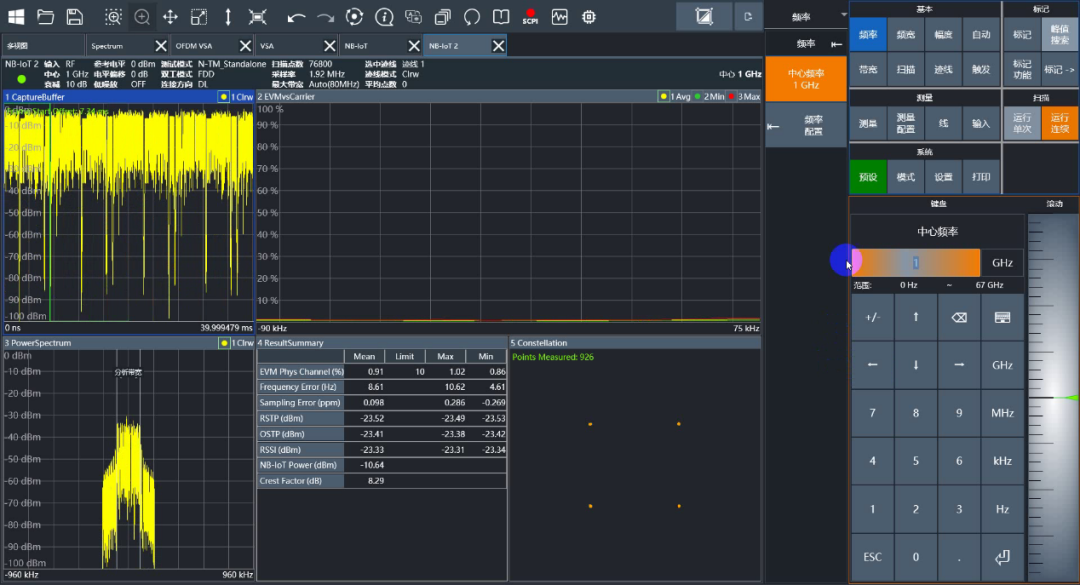1080x585 pixels.
Task: Click the yellow trace marker in CaptureBuffer header
Action: coord(224,97)
